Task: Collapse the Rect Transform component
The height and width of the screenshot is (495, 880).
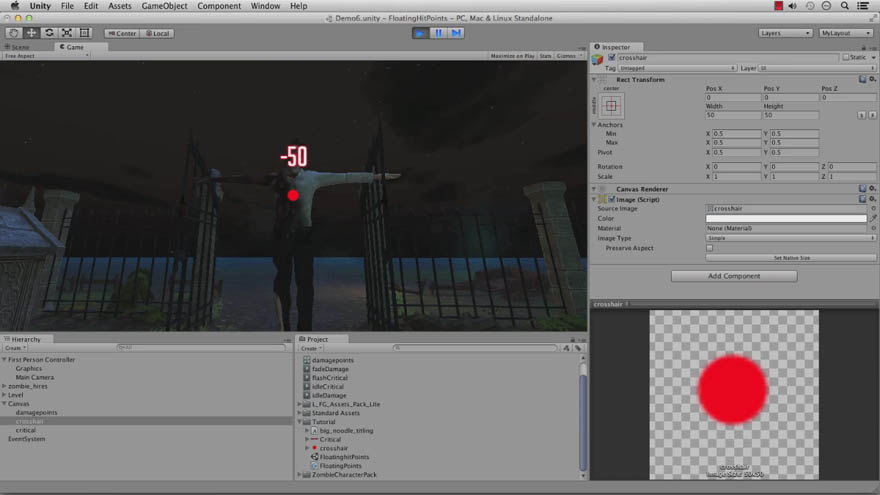Action: click(594, 80)
